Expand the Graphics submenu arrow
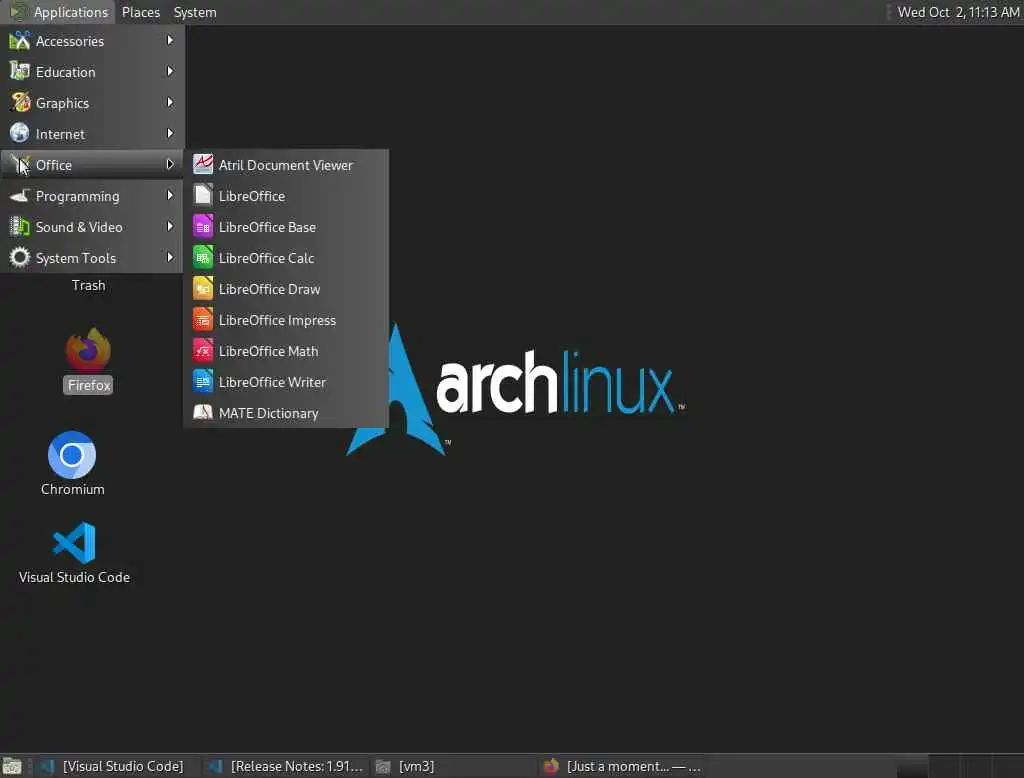Viewport: 1024px width, 778px height. tap(170, 103)
